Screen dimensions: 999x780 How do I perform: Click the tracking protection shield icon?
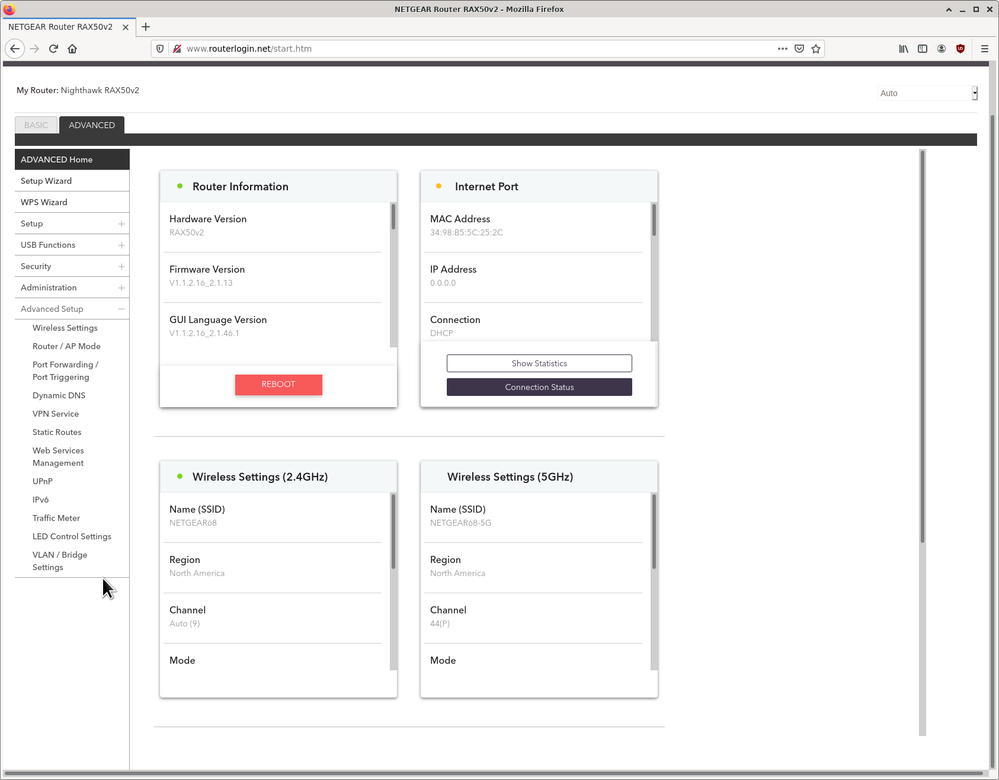(160, 48)
